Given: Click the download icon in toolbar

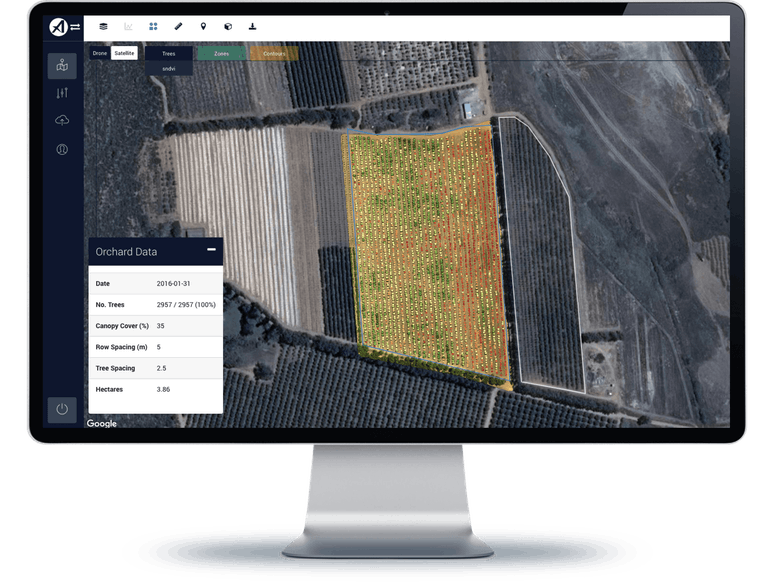Looking at the screenshot, I should [252, 27].
